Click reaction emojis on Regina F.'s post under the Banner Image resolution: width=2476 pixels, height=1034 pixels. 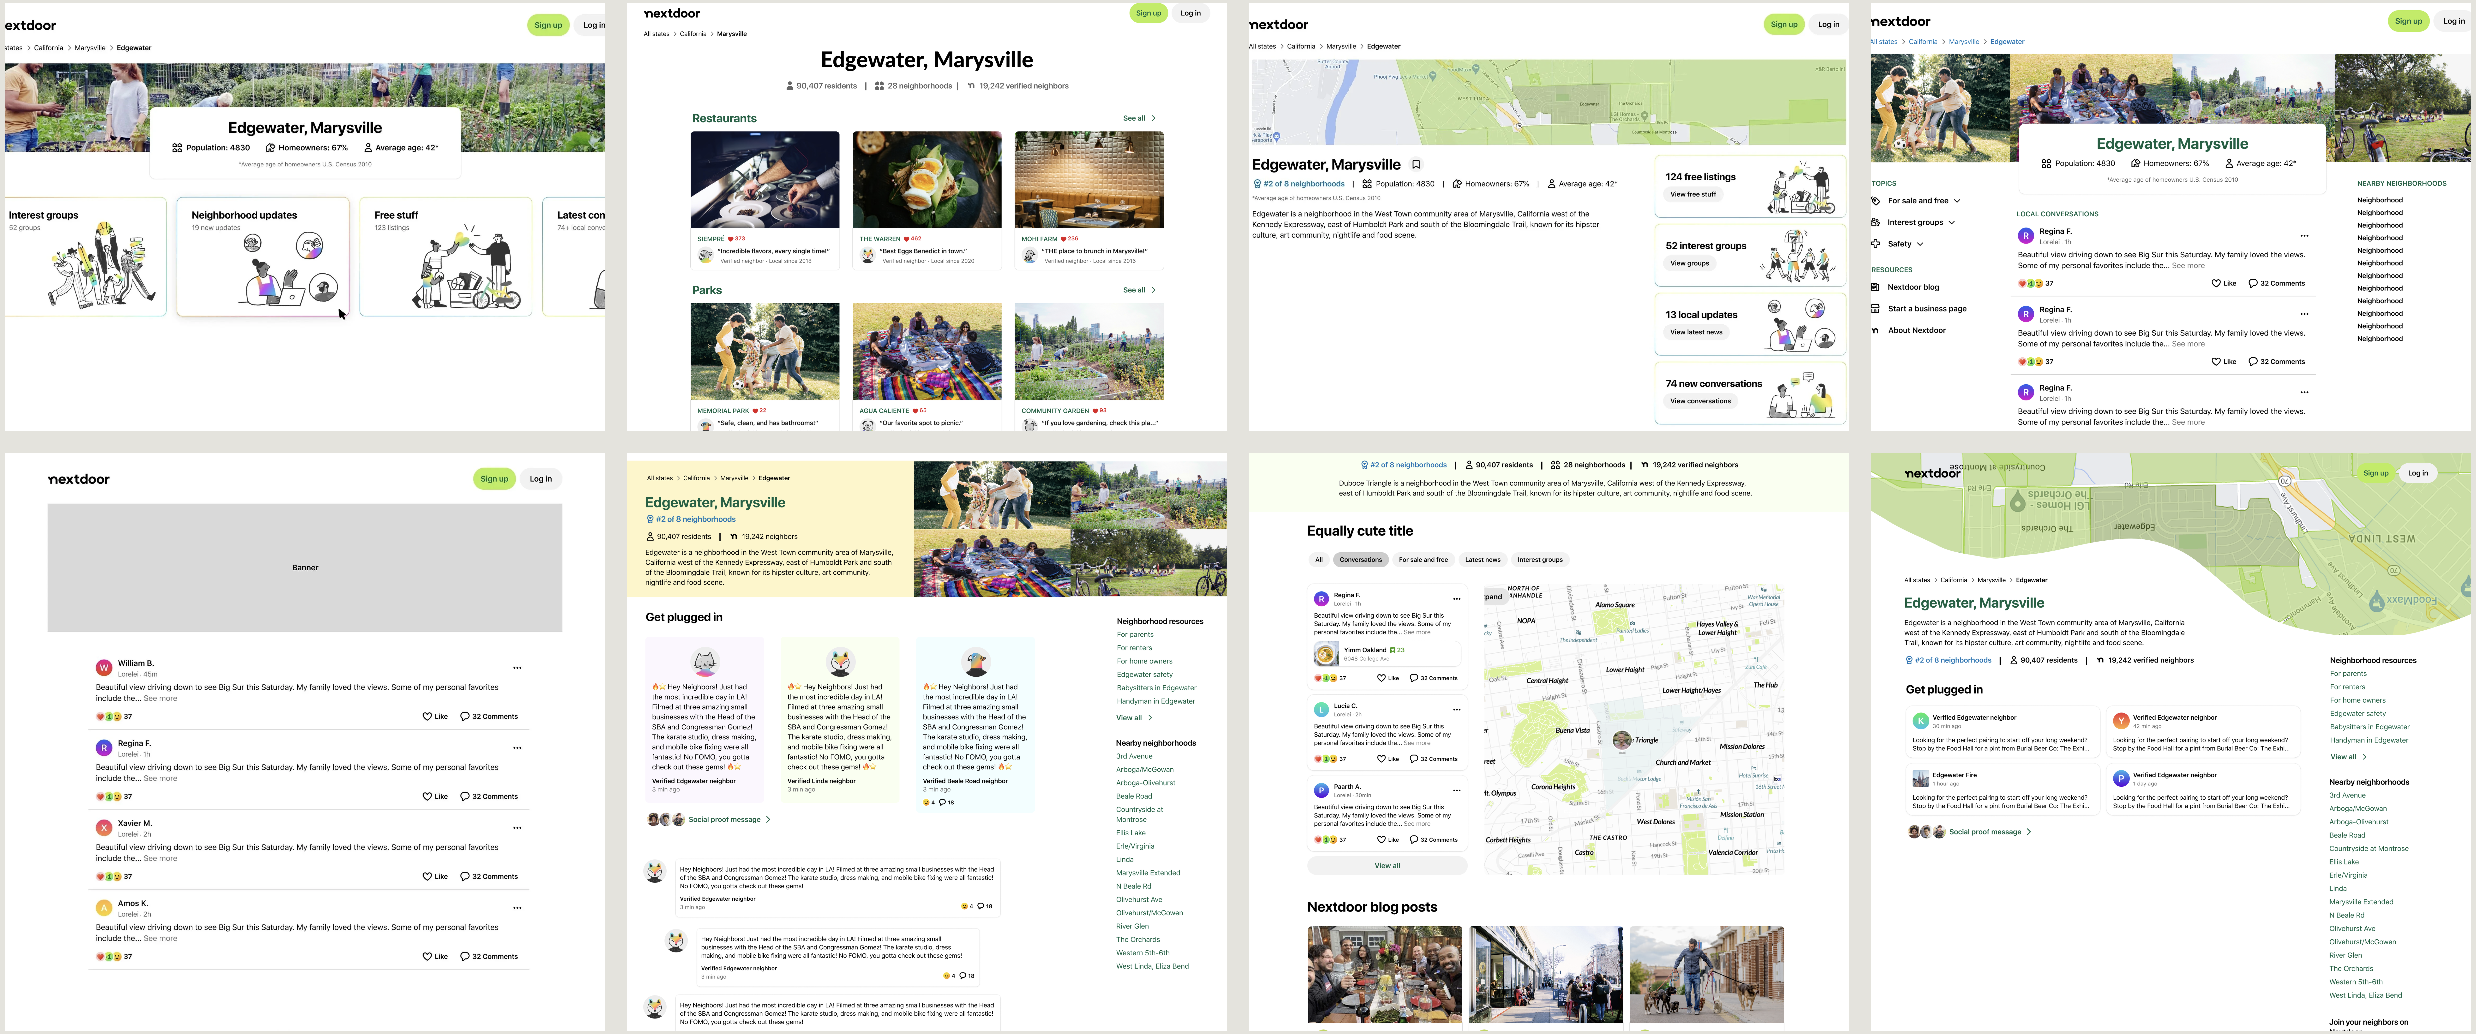(x=109, y=797)
